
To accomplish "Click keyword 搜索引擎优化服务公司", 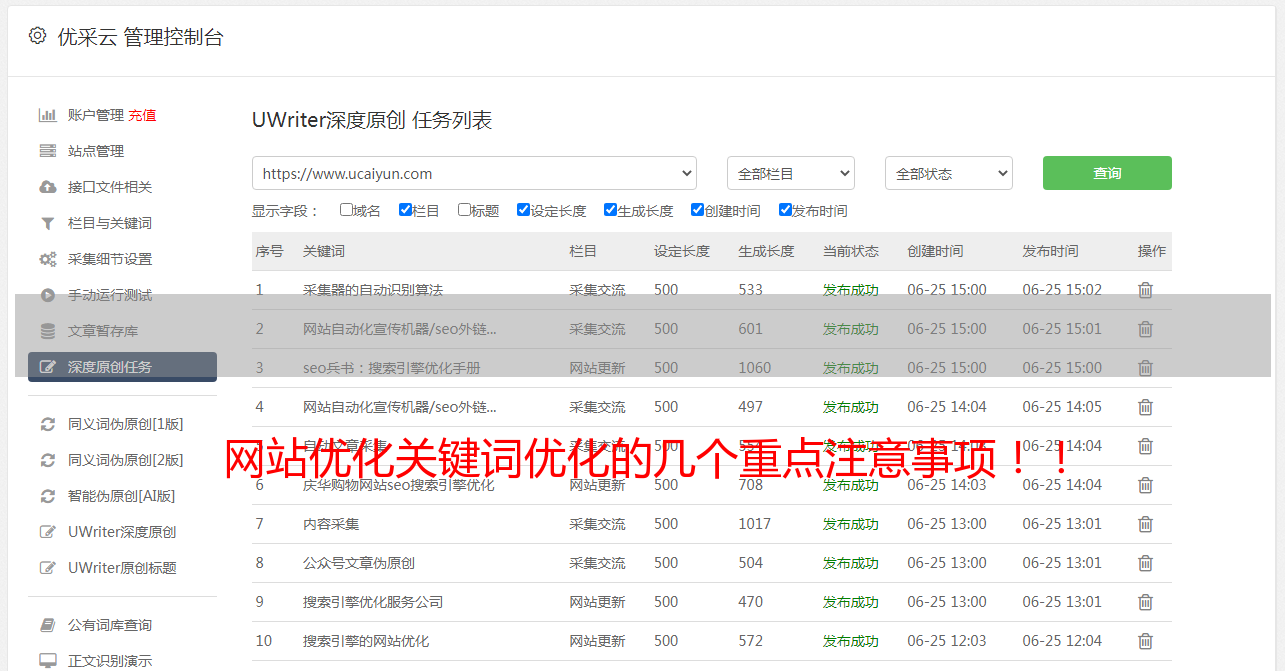I will 373,602.
